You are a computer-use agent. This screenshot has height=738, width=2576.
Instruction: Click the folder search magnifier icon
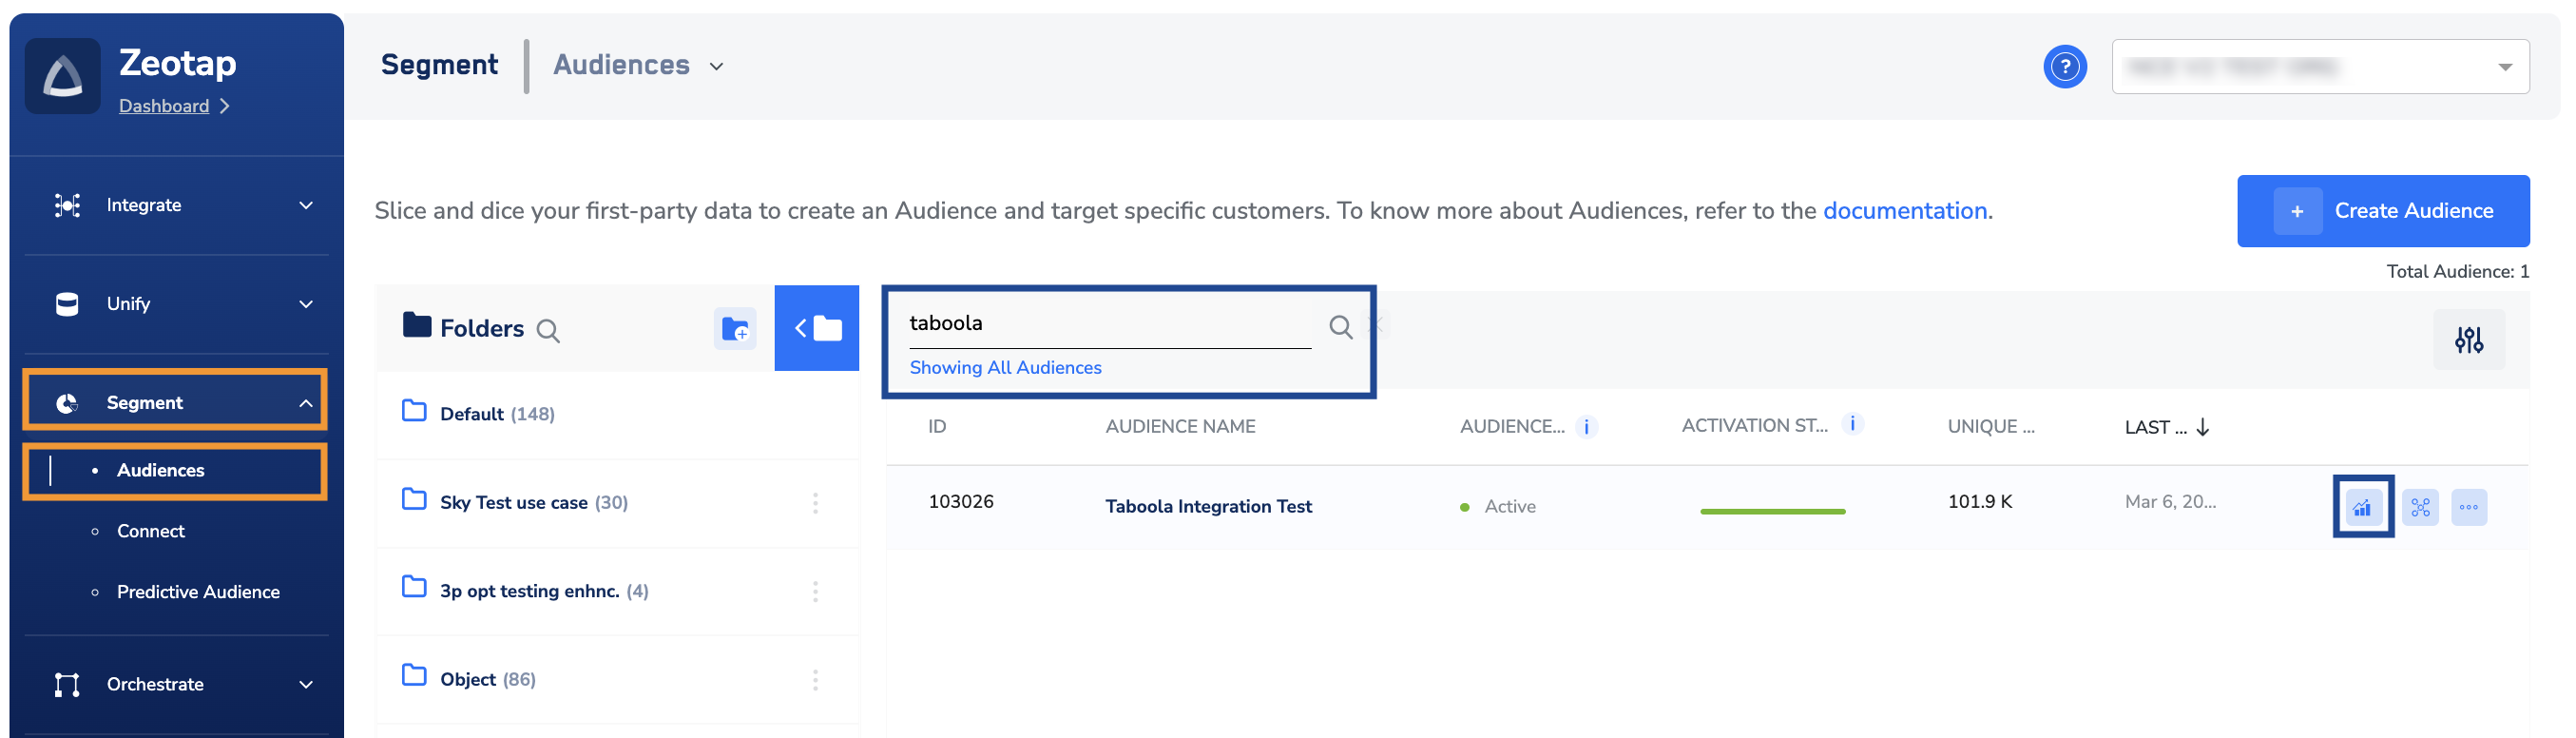click(548, 330)
